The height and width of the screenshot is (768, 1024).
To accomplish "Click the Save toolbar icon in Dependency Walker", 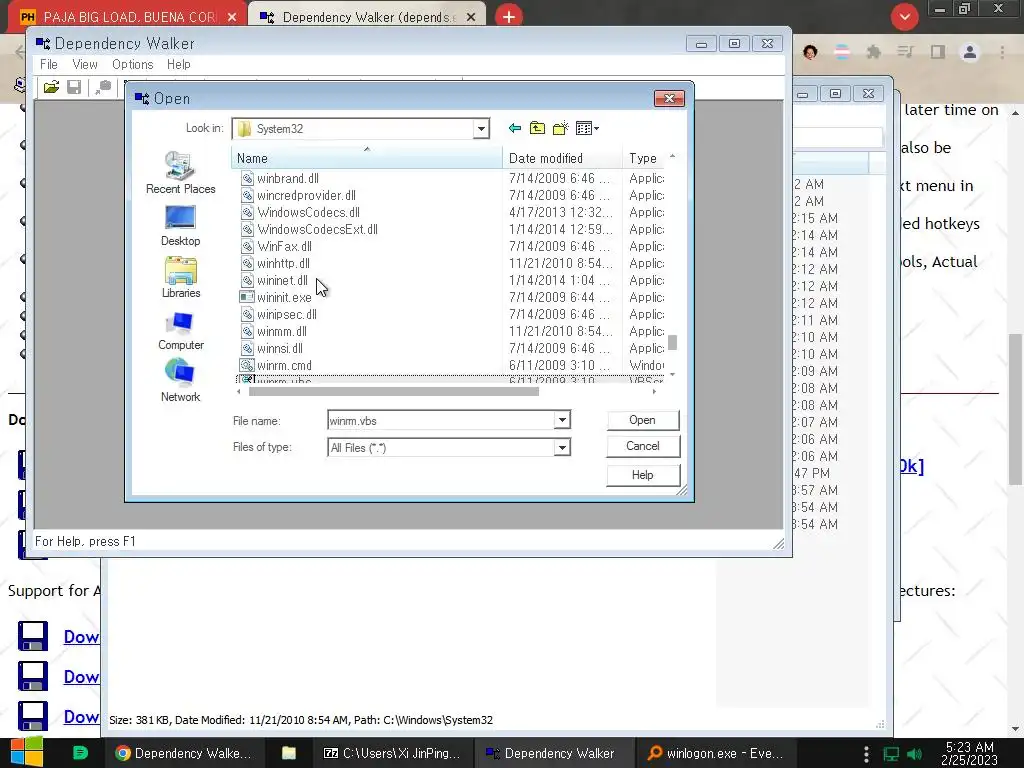I will tap(74, 87).
